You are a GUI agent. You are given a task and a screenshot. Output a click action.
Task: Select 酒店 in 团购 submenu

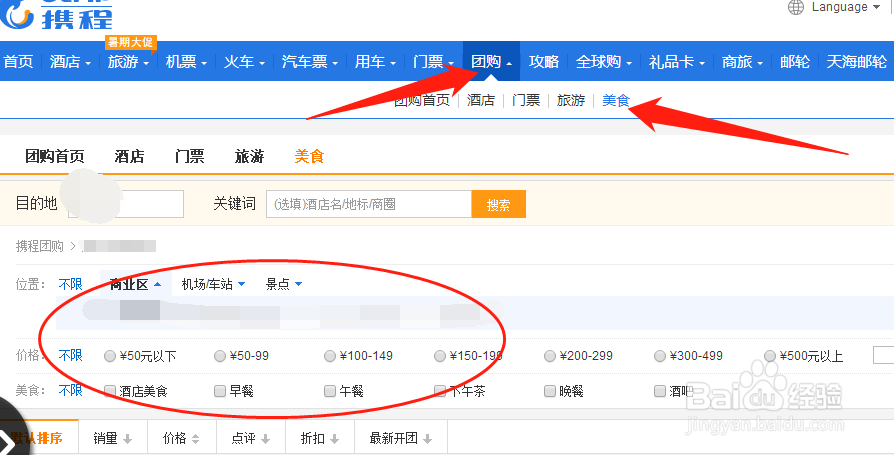(481, 100)
